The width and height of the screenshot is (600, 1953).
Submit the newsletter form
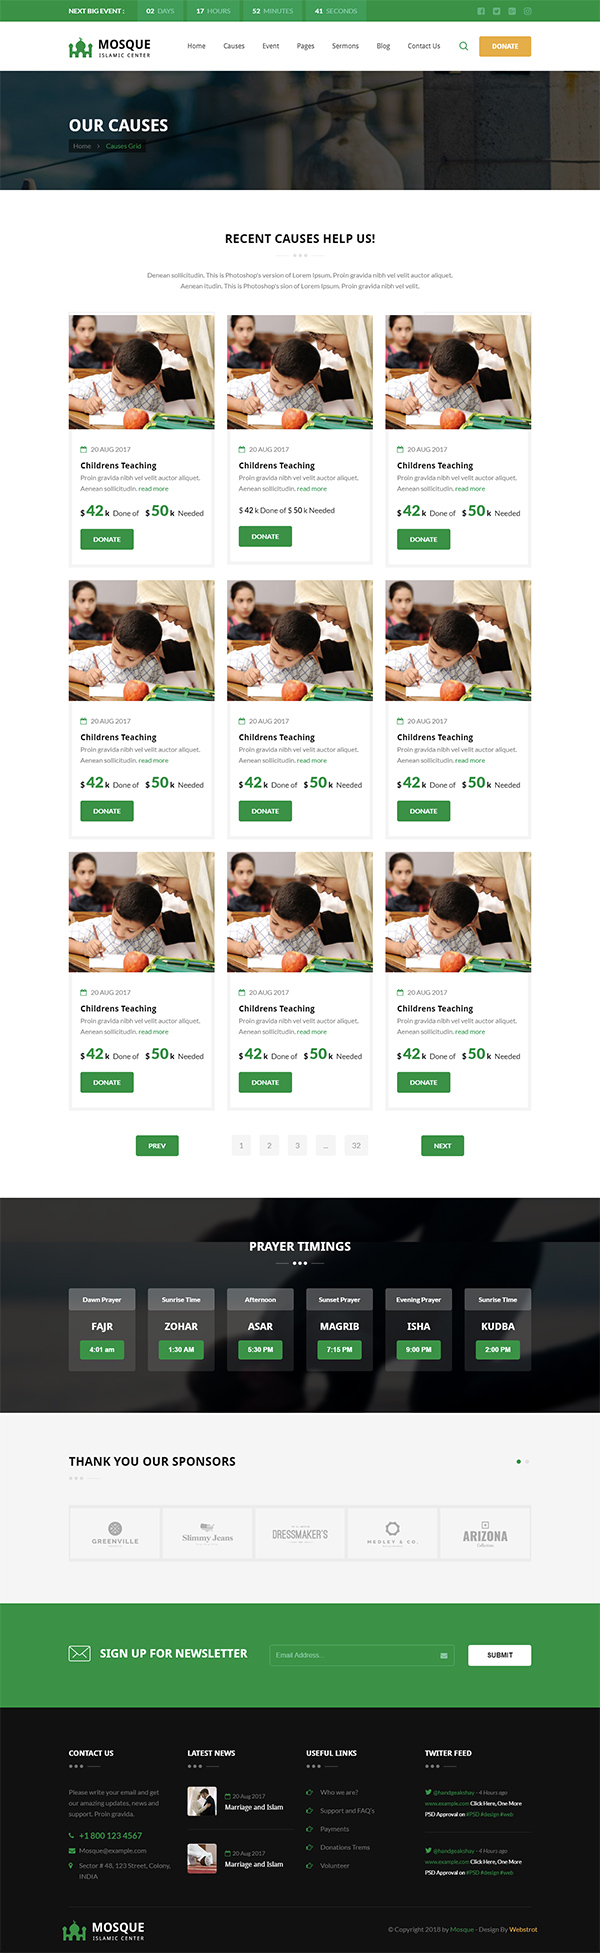coord(500,1655)
